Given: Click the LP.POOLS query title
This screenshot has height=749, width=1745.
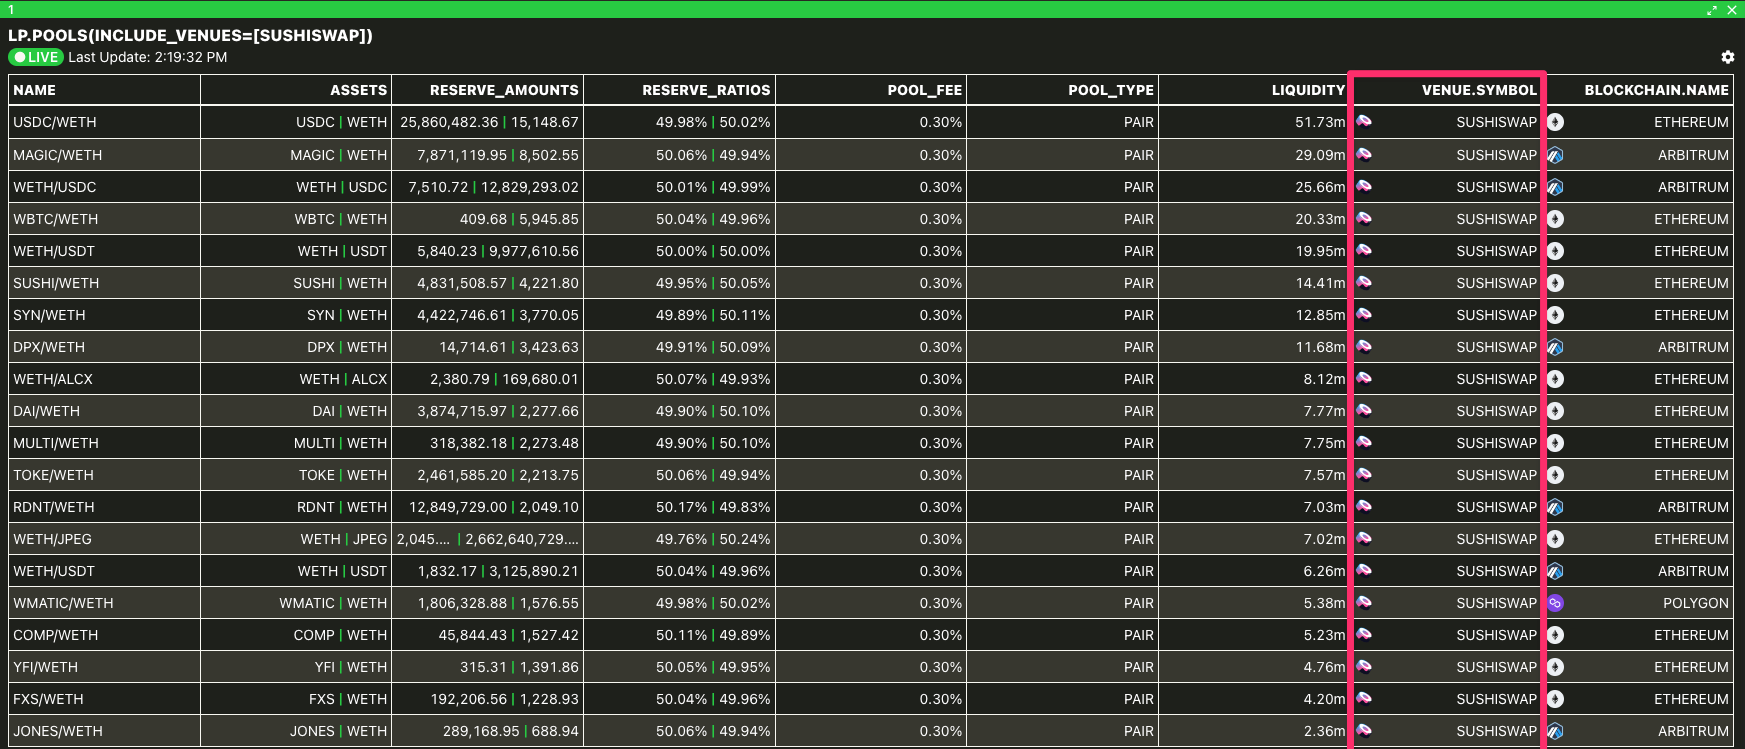Looking at the screenshot, I should [190, 35].
